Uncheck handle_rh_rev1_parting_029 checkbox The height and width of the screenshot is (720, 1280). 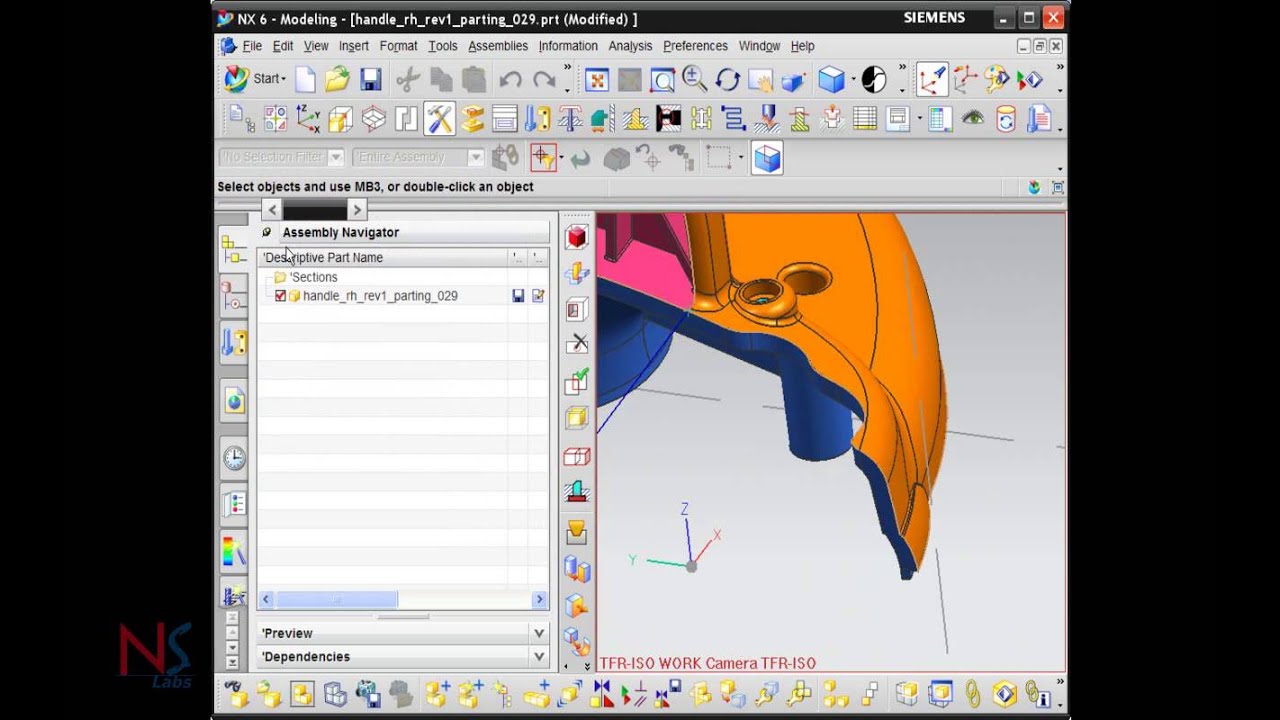tap(280, 296)
